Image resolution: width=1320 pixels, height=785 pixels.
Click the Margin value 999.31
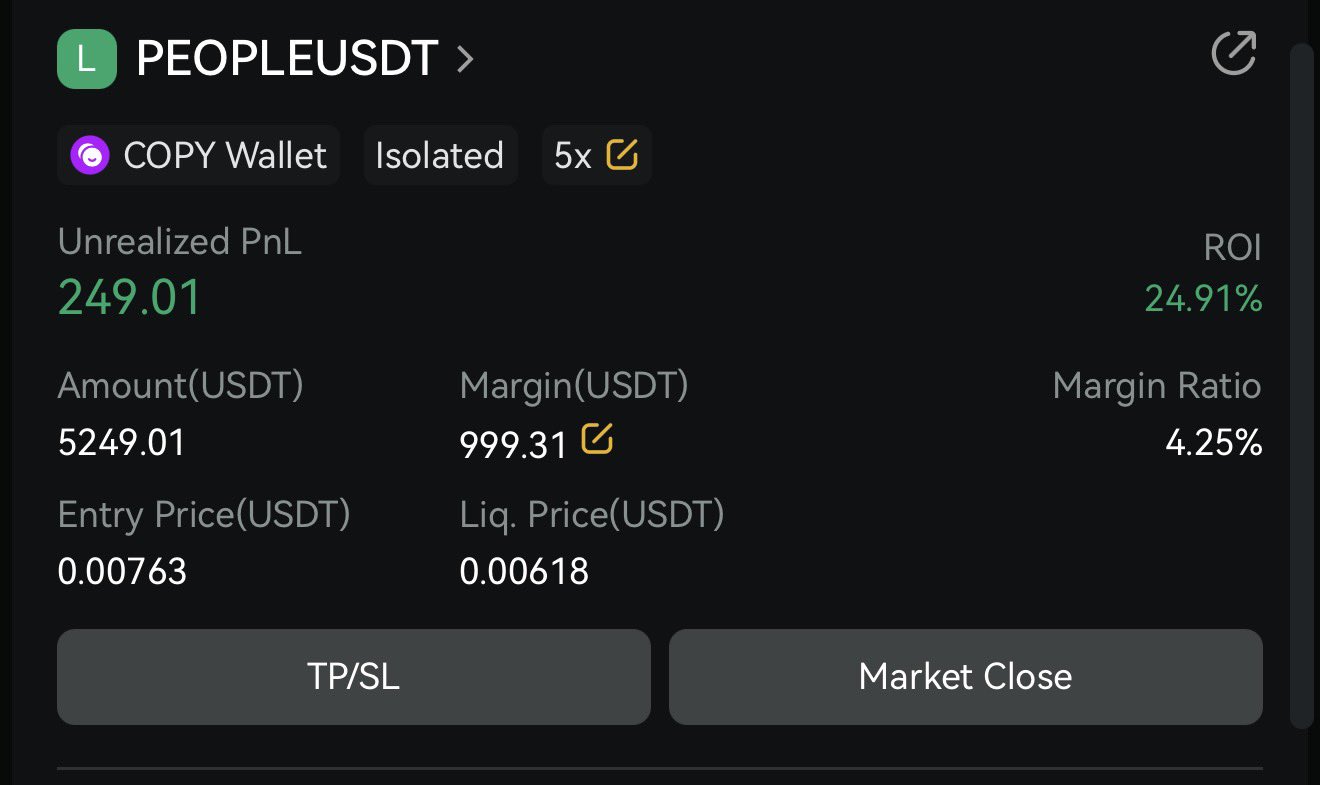click(x=514, y=445)
